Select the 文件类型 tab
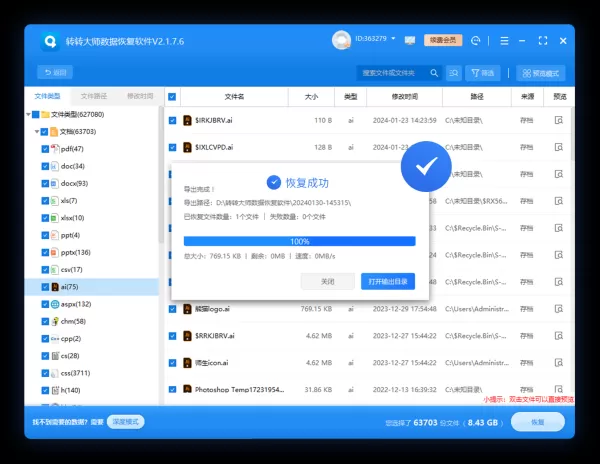Screen dimensions: 600x464 click(47, 96)
